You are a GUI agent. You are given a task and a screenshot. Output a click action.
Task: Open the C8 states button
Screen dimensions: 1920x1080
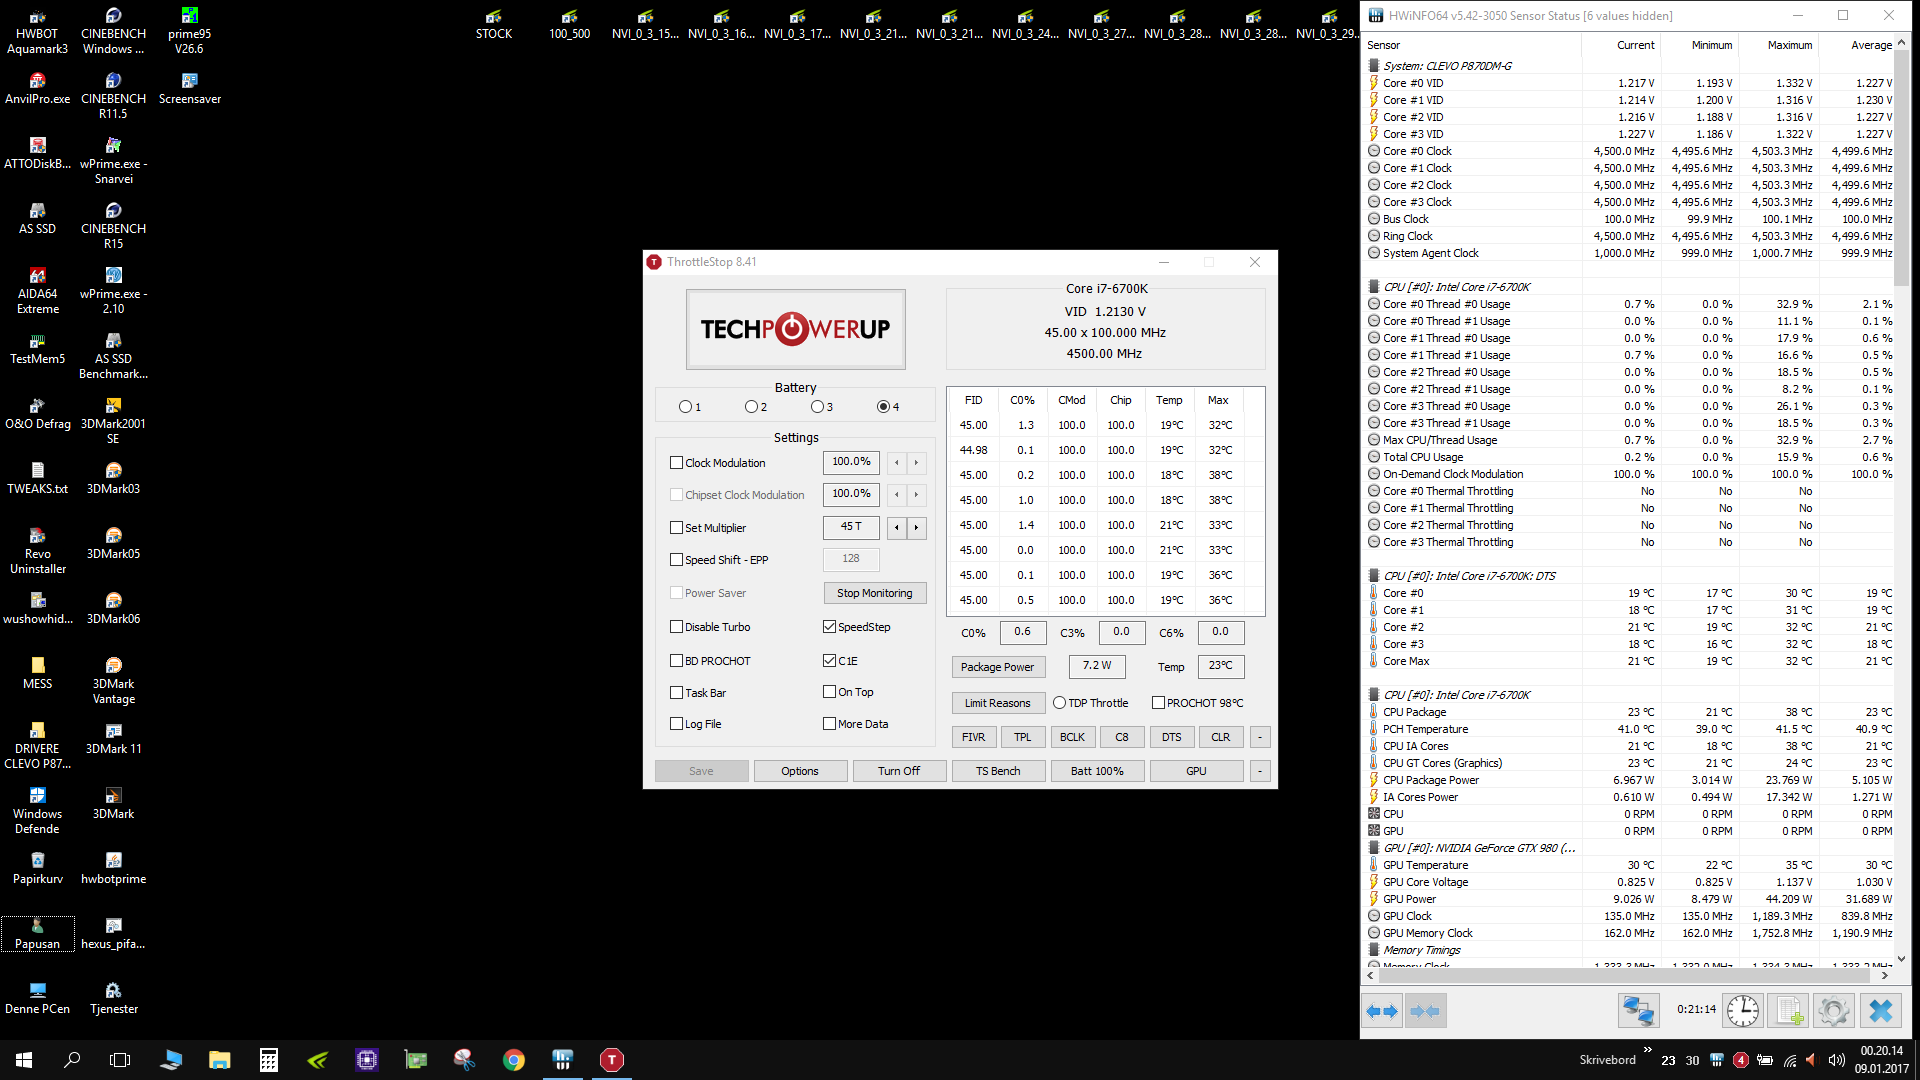[1122, 737]
